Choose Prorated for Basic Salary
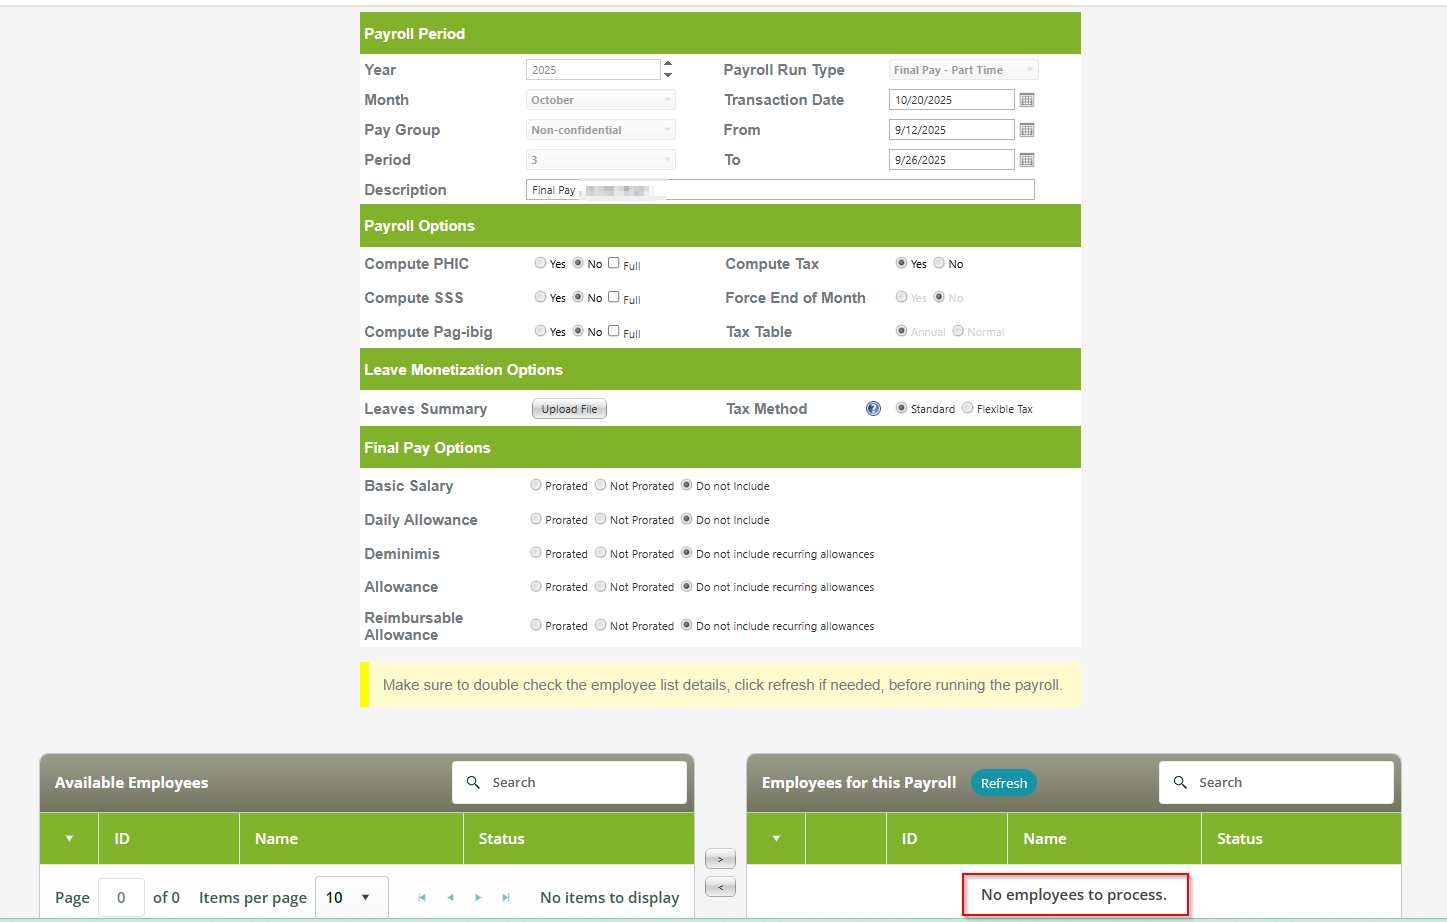This screenshot has width=1447, height=922. [536, 485]
